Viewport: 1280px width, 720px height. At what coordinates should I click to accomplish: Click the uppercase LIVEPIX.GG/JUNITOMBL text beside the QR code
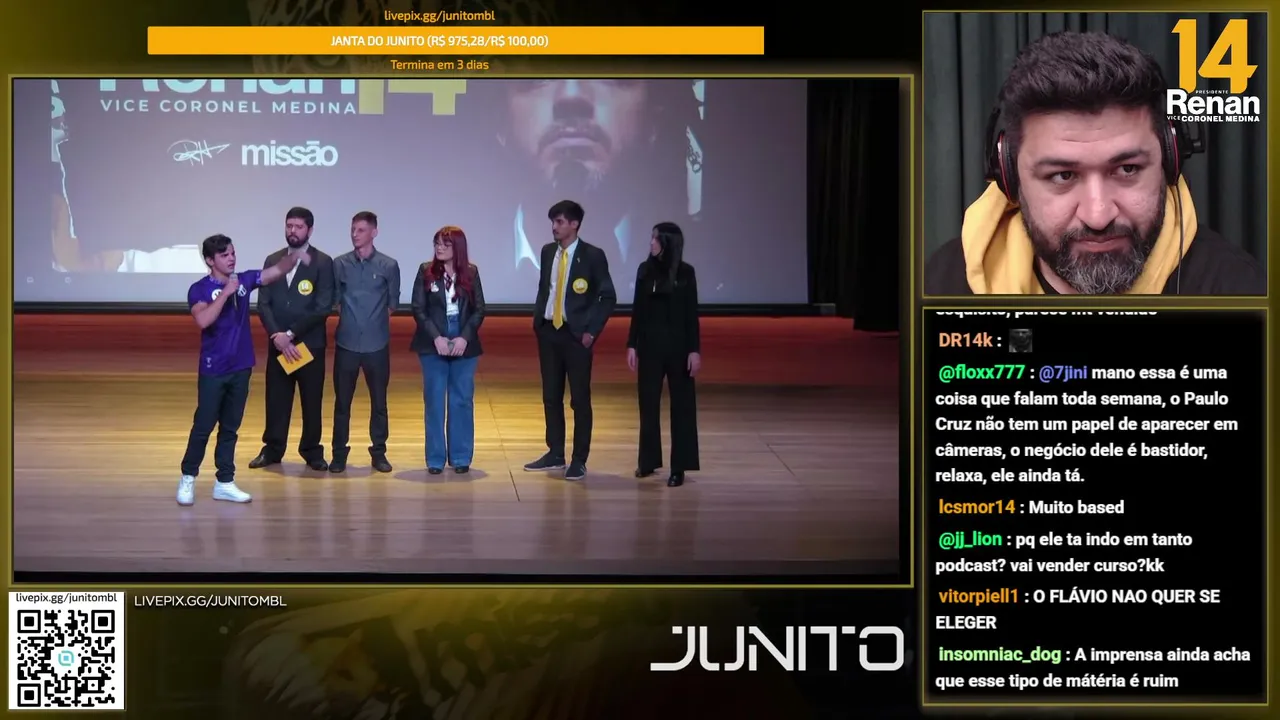[210, 601]
